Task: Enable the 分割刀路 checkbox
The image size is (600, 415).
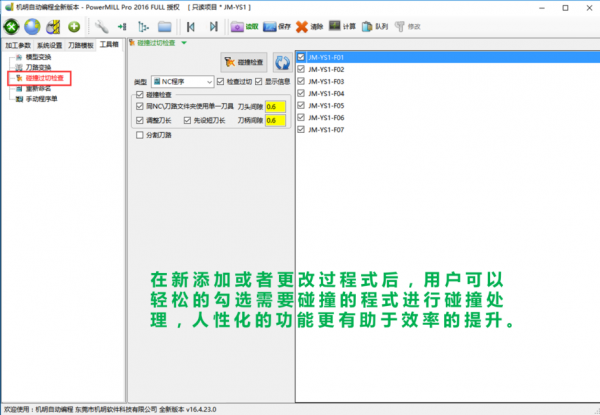Action: point(139,135)
